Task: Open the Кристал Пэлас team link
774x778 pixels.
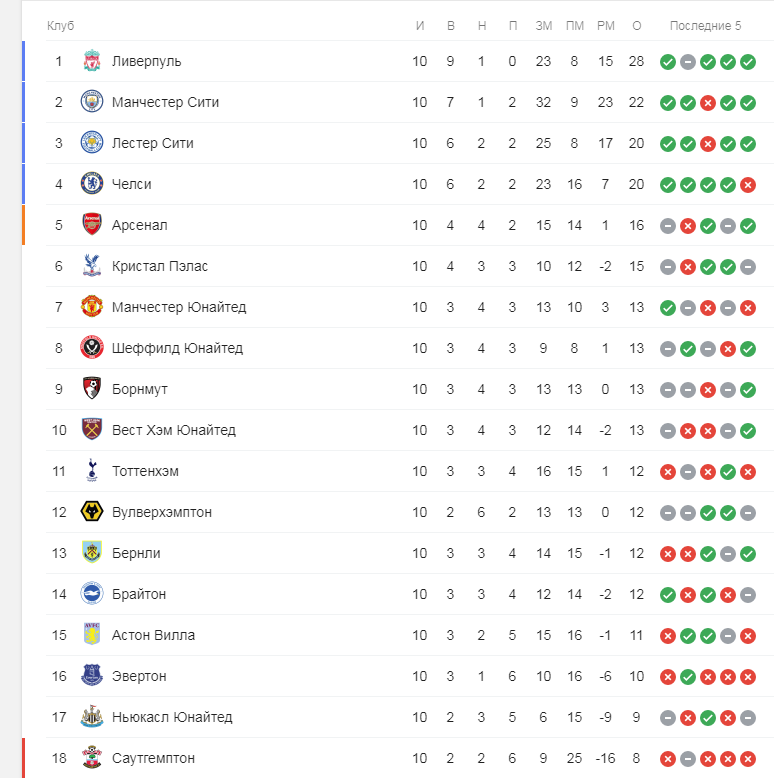Action: pyautogui.click(x=160, y=266)
